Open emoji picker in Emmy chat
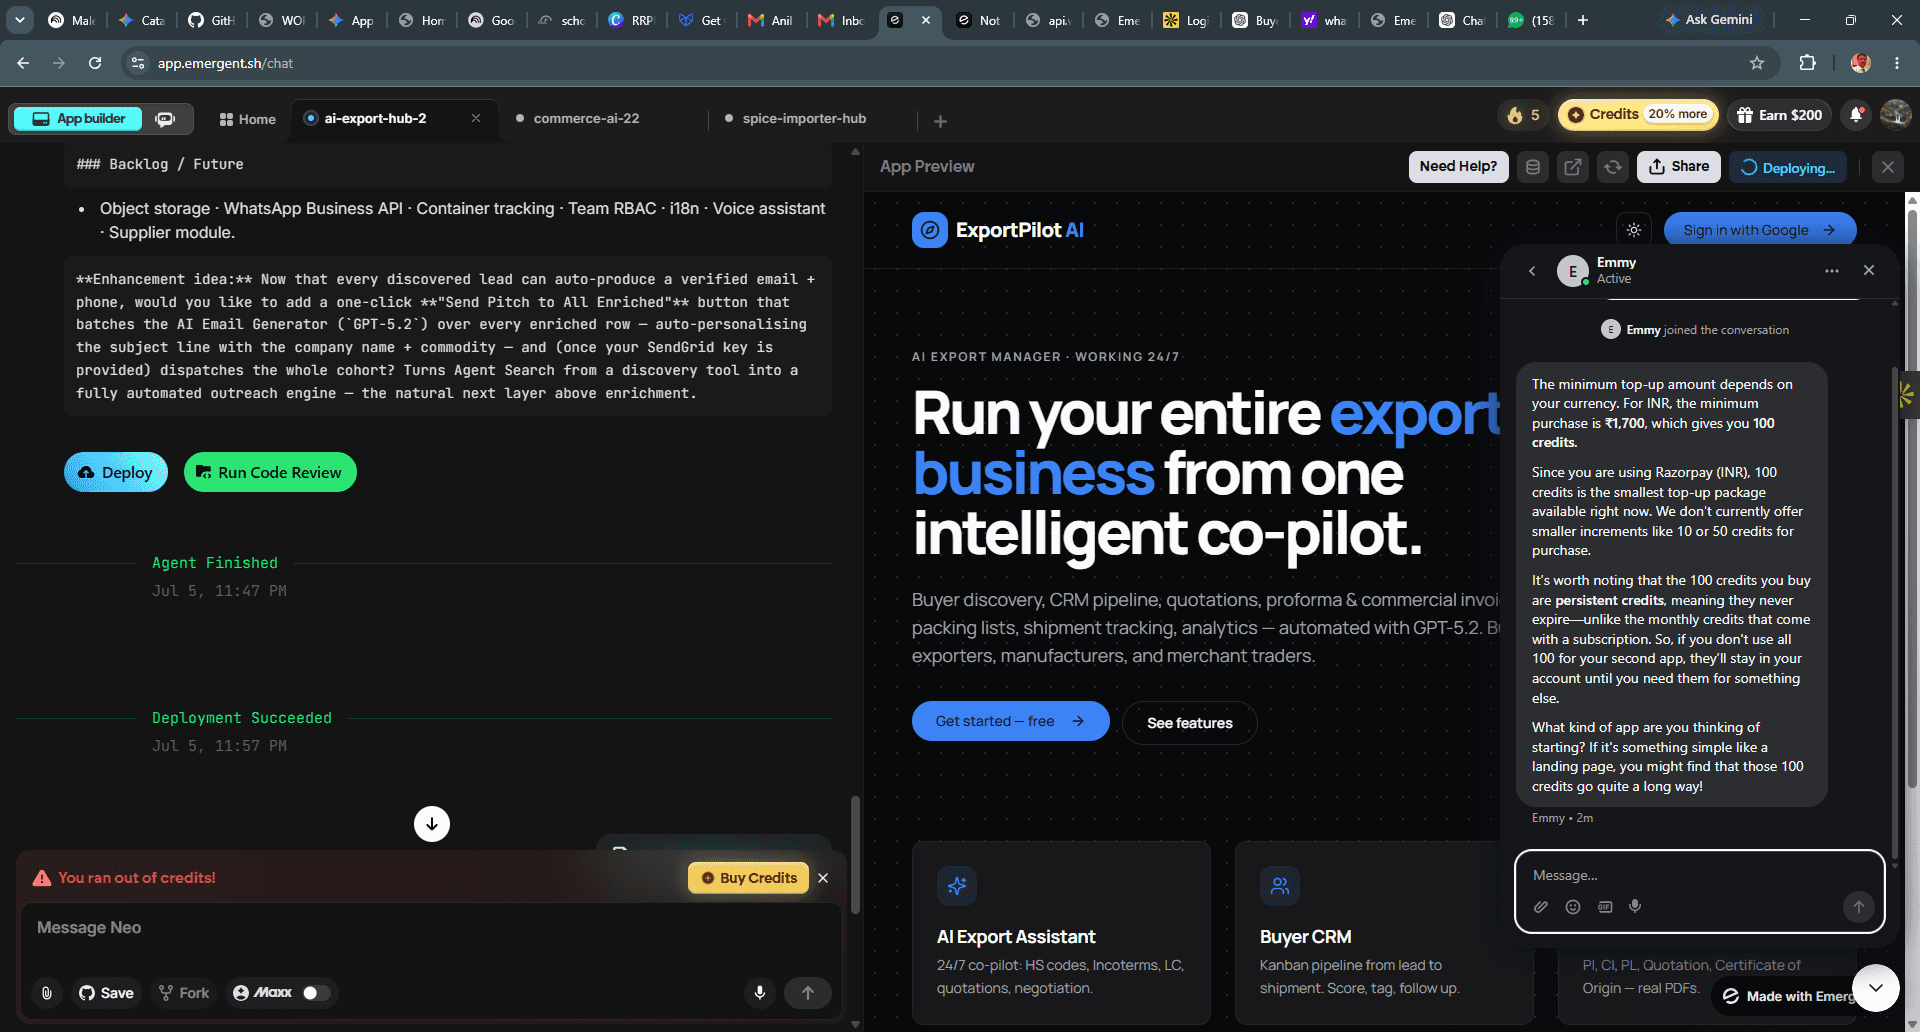This screenshot has width=1920, height=1032. [x=1573, y=907]
